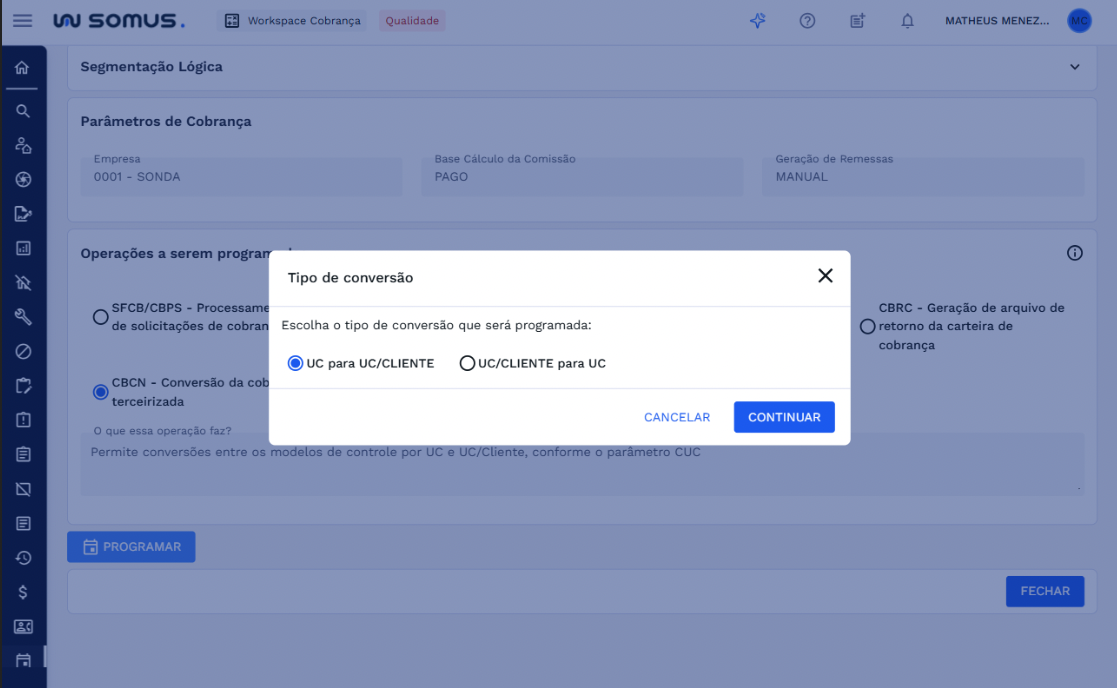Click the news note icon in header
This screenshot has height=688, width=1117.
tap(857, 21)
